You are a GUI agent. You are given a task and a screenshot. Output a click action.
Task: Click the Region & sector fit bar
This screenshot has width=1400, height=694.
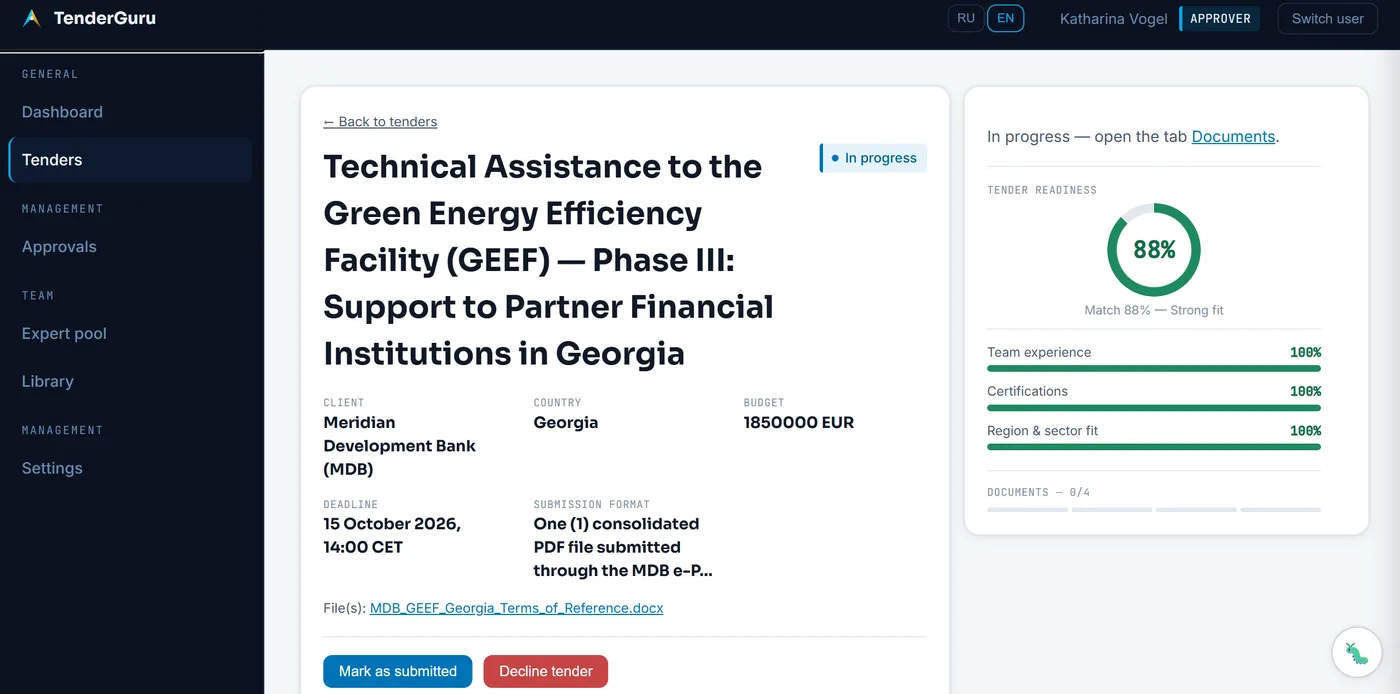coord(1154,447)
